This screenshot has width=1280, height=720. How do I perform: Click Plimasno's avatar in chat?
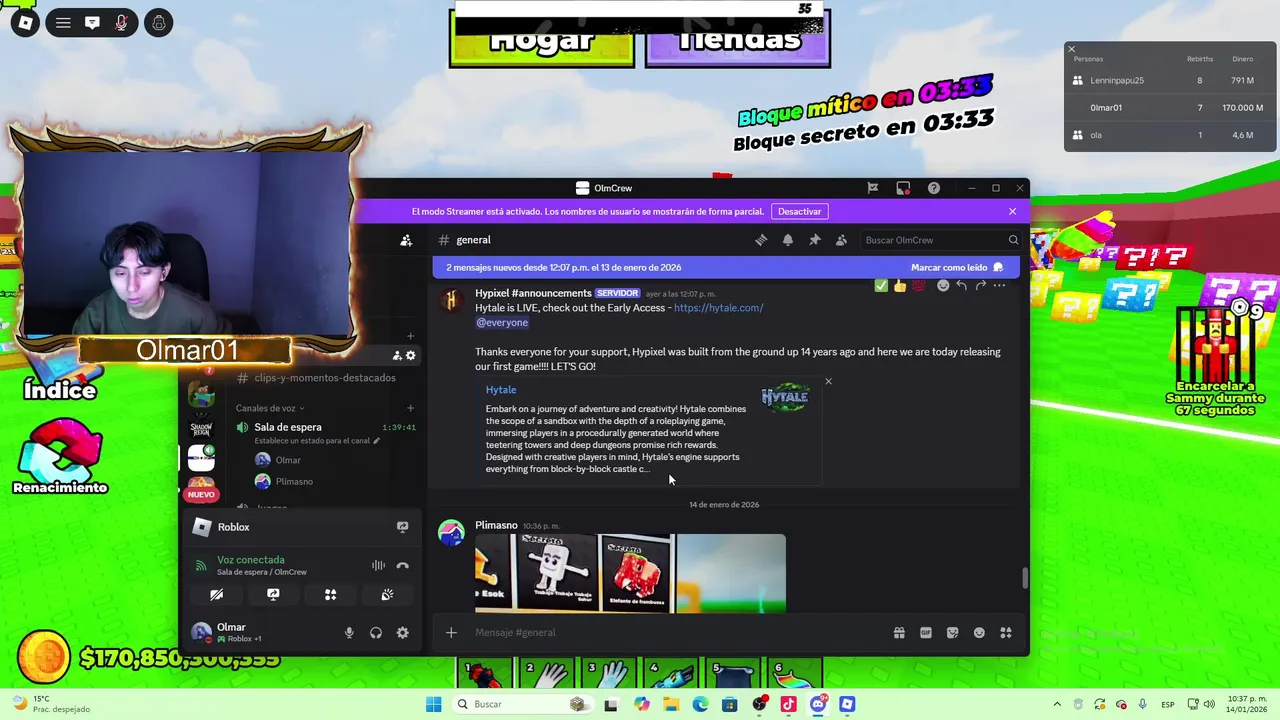[x=451, y=532]
